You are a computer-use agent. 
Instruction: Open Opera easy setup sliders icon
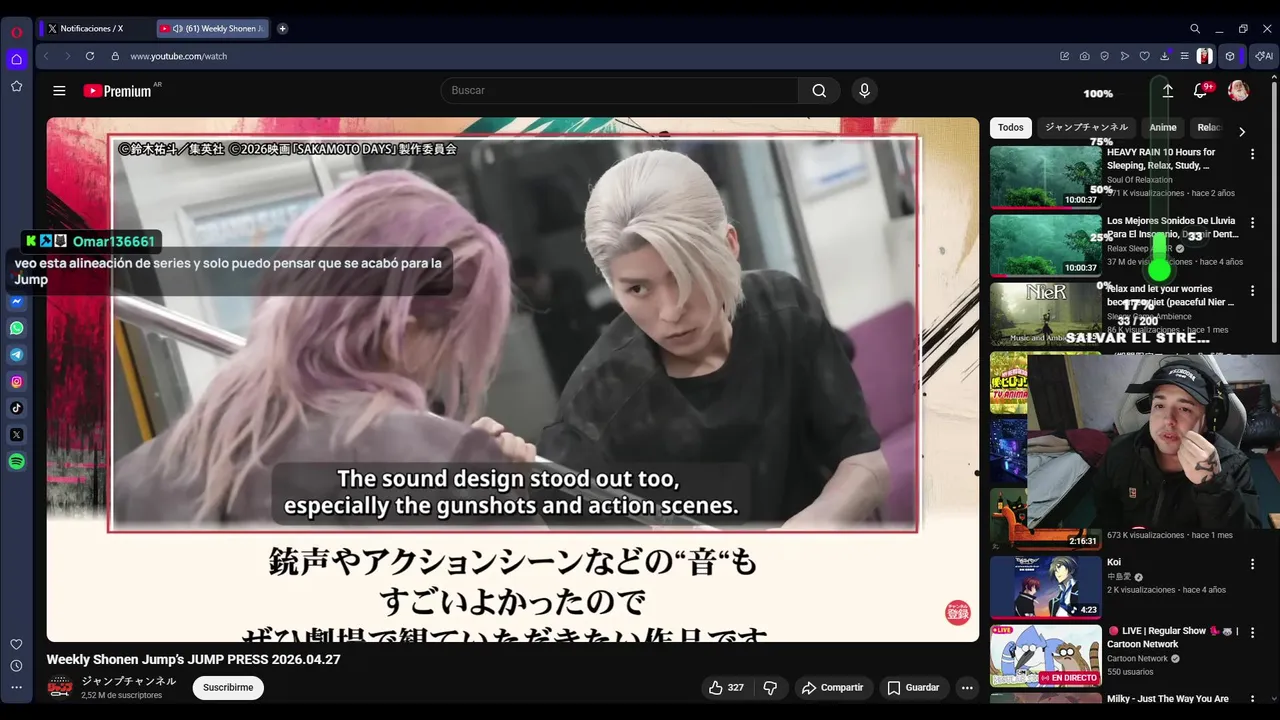pos(1184,56)
